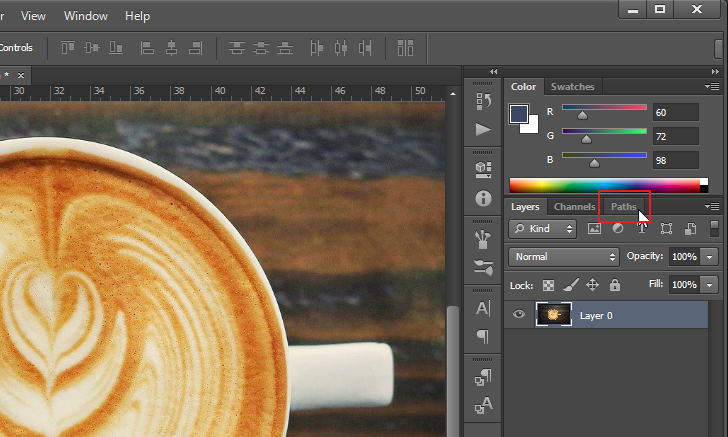Open the History panel icon

[x=483, y=101]
